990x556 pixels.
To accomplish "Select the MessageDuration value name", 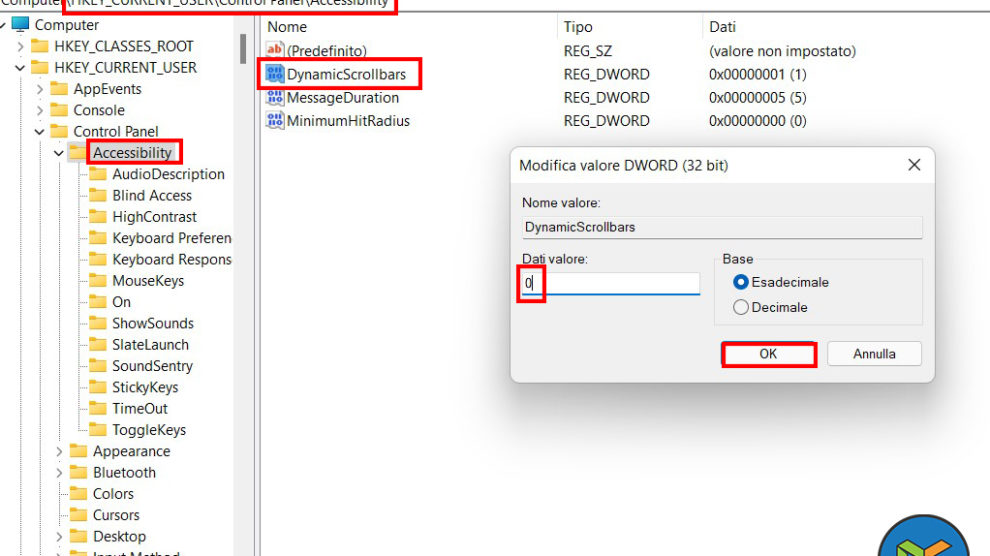I will 343,98.
